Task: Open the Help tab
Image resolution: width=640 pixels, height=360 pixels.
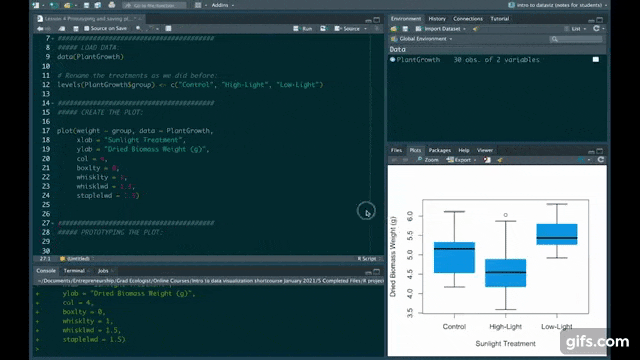Action: (464, 150)
